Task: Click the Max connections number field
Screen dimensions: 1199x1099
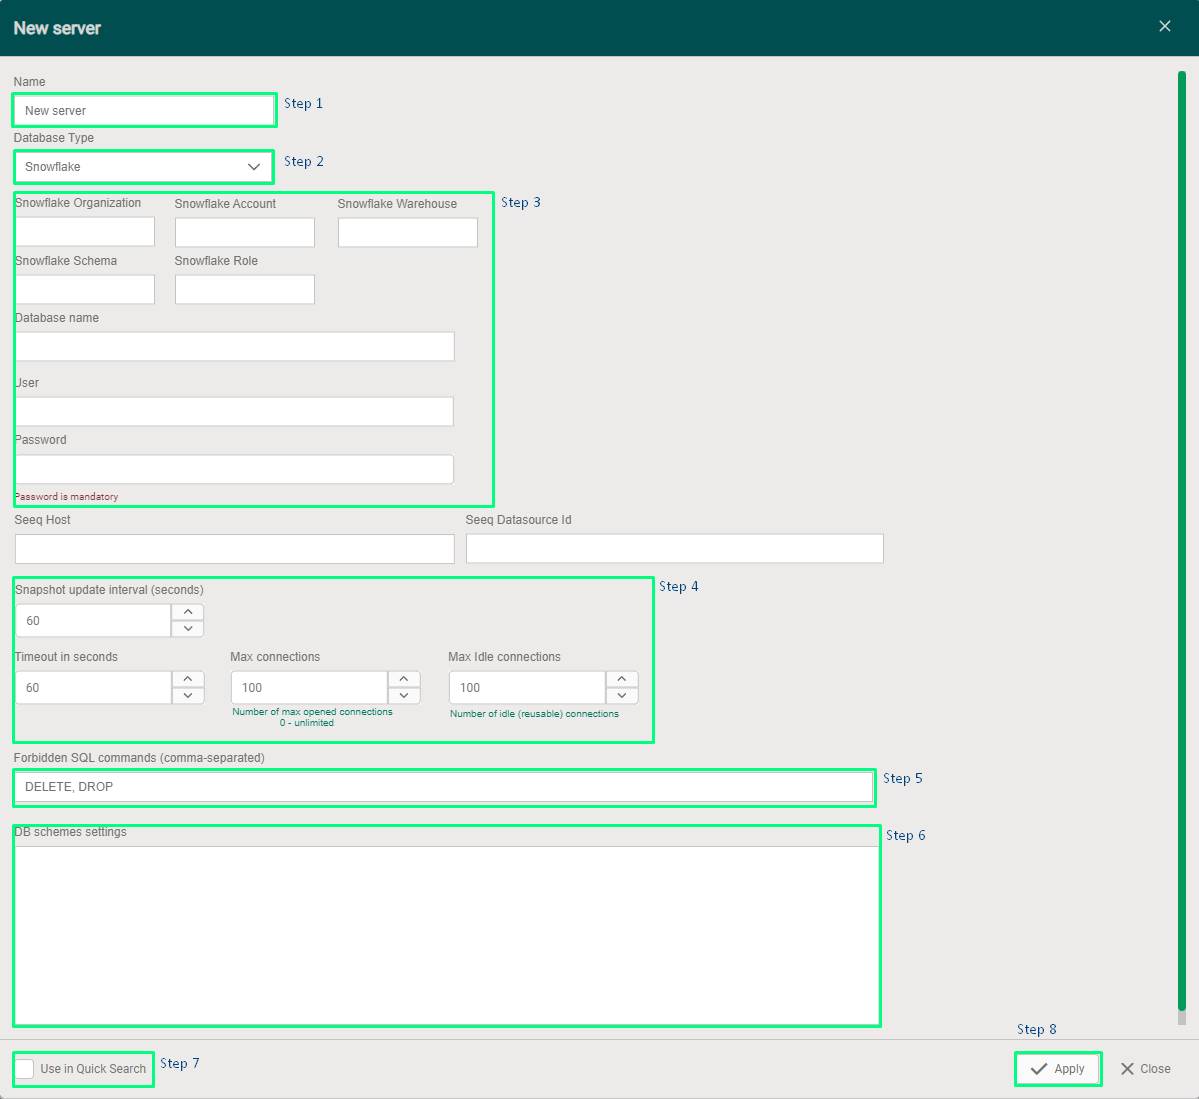Action: pos(310,688)
